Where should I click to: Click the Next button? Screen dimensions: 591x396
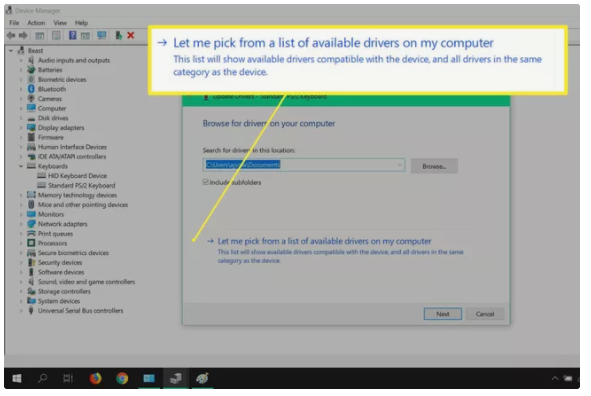click(442, 314)
